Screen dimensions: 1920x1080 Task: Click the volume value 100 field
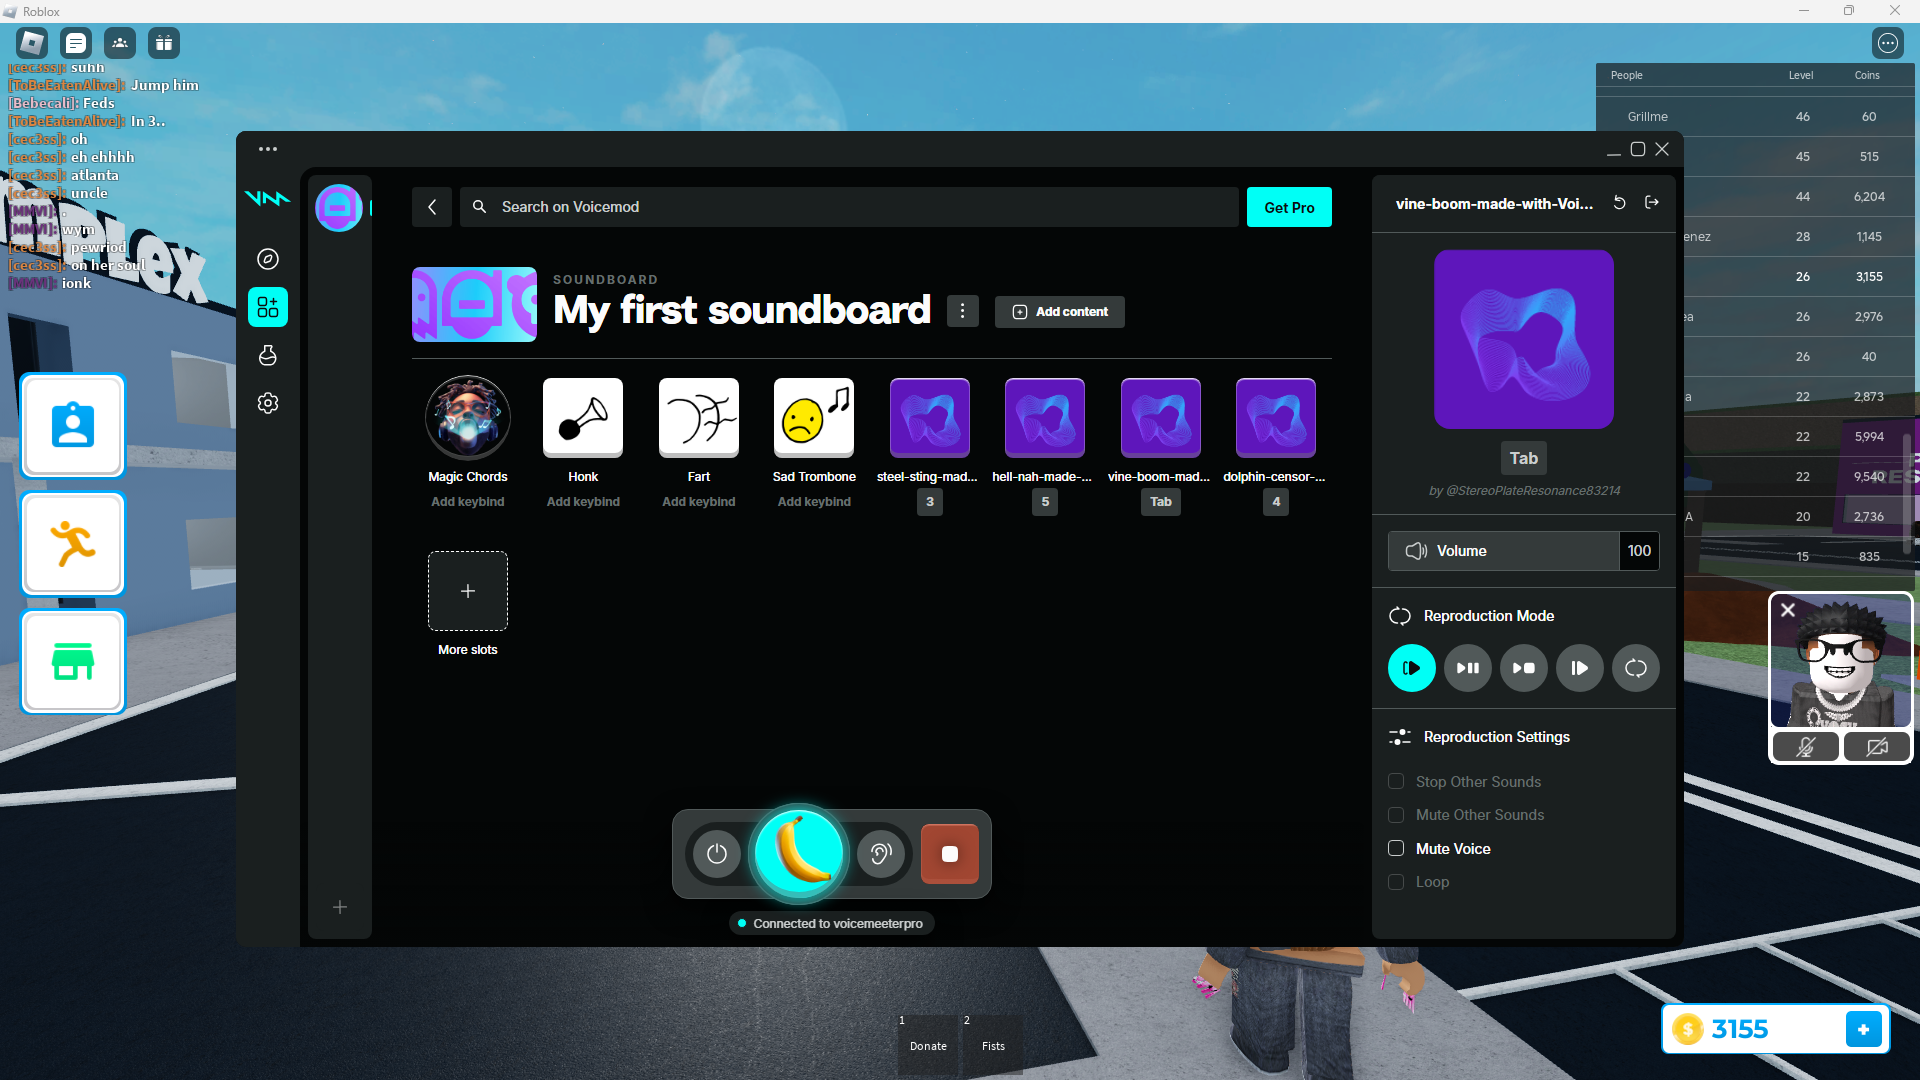click(x=1640, y=551)
